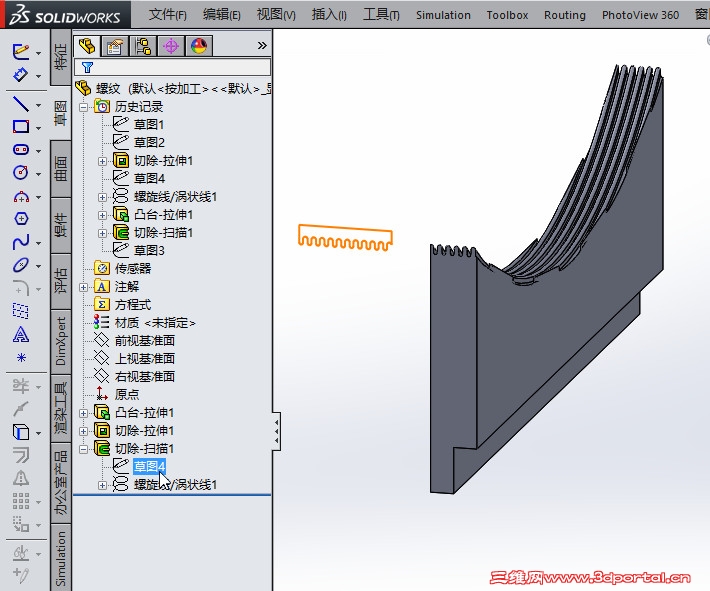Screen dimensions: 710x591
Task: Show more manager tabs with chevron
Action: 262,45
